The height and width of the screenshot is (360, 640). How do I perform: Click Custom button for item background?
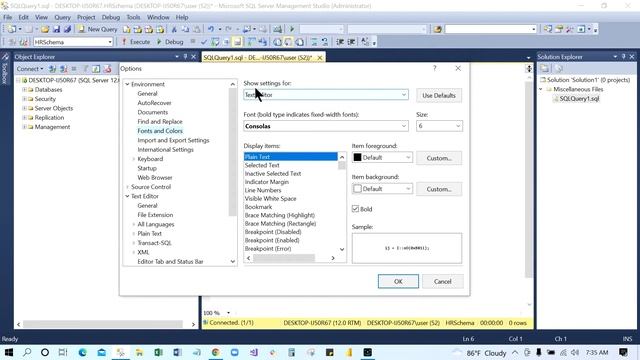coord(439,189)
